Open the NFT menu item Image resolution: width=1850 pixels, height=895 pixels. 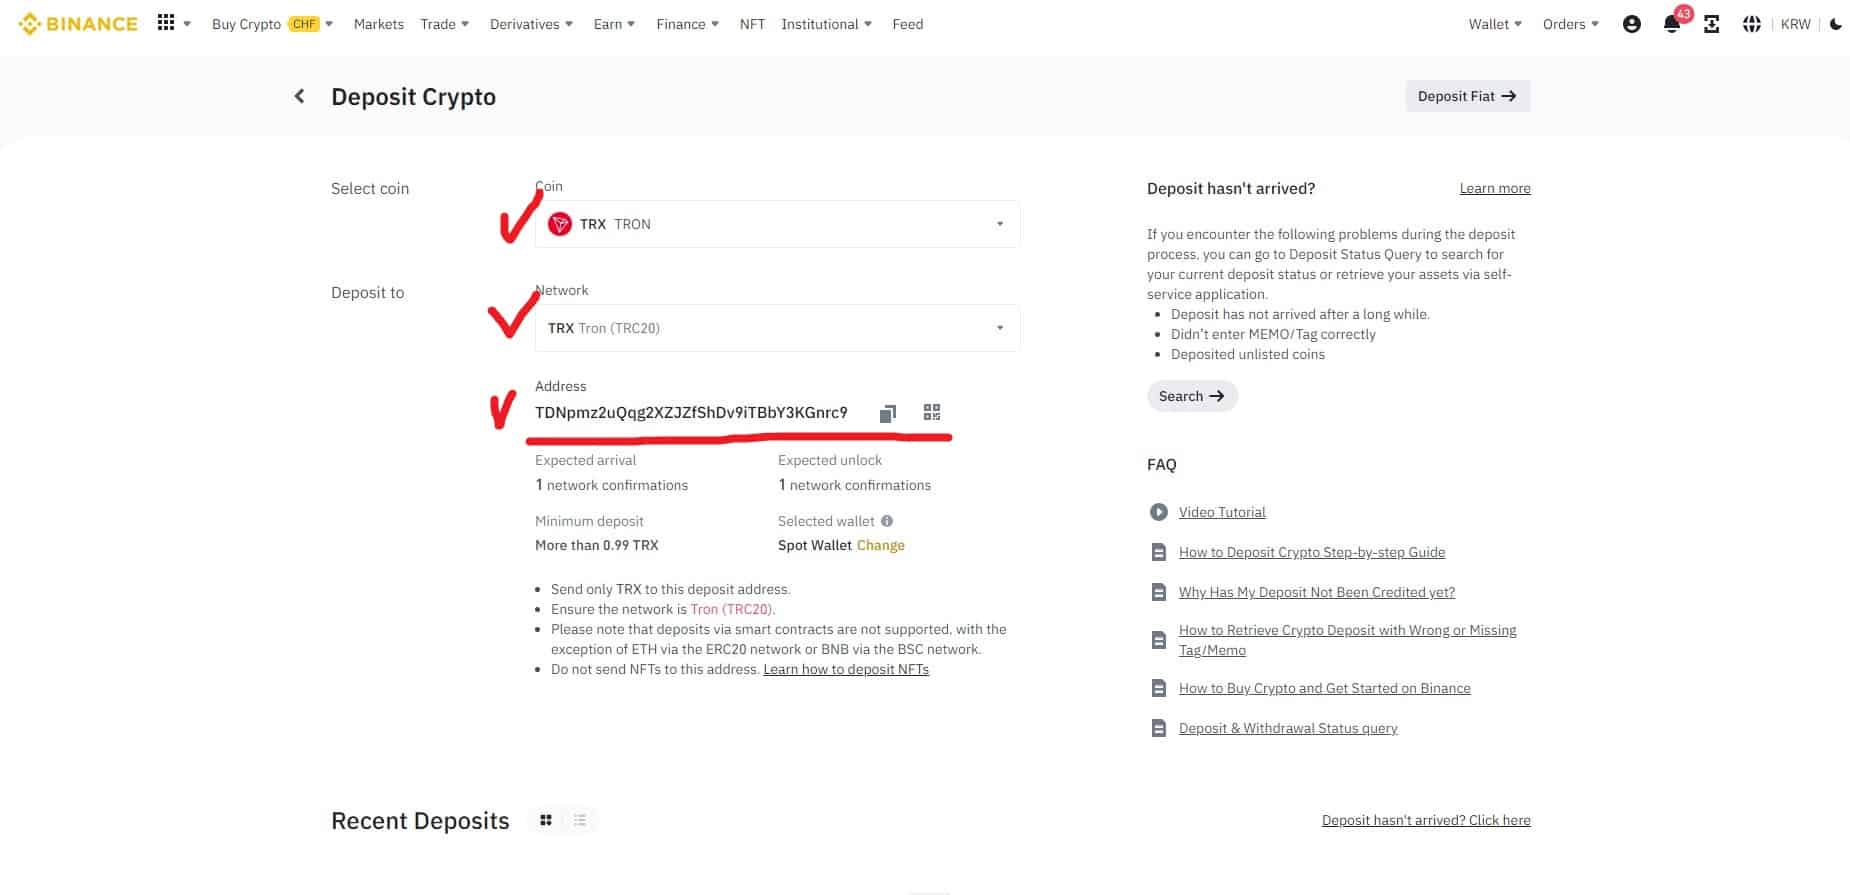click(x=752, y=24)
